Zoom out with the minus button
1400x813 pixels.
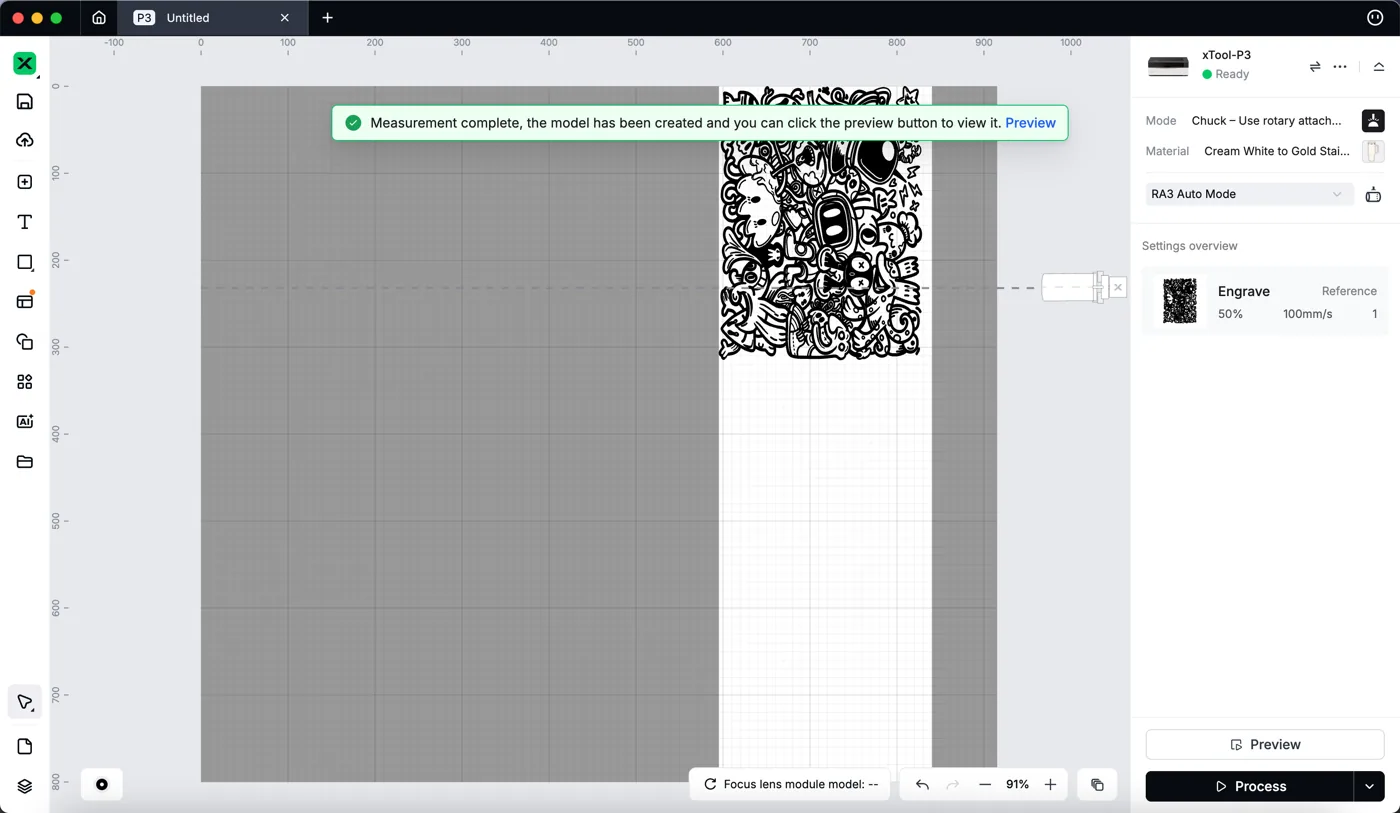985,784
